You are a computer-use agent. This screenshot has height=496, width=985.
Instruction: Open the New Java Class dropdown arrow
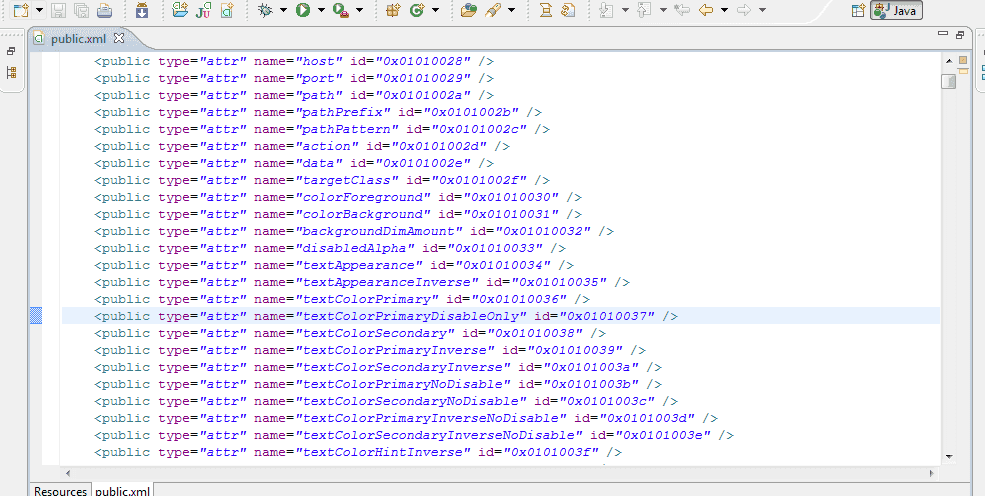pos(435,10)
